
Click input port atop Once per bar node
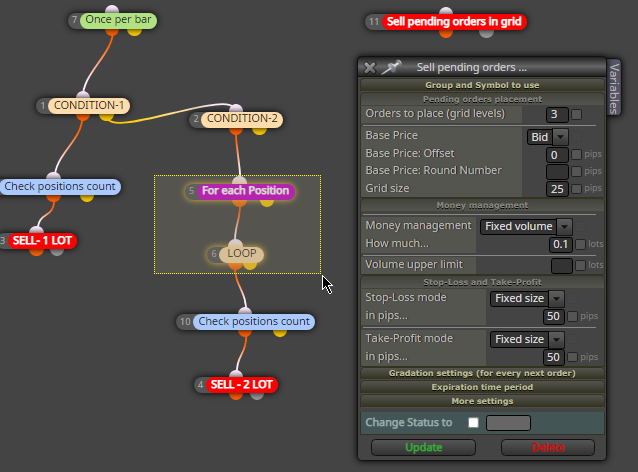[111, 9]
